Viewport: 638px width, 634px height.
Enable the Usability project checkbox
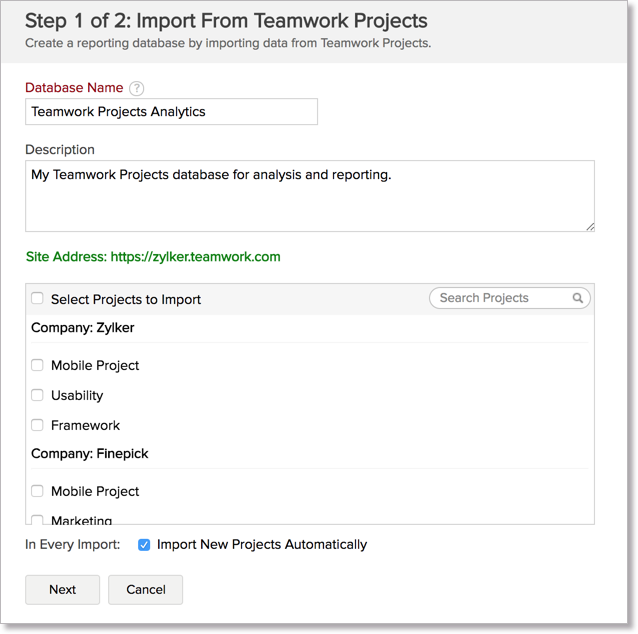(37, 395)
